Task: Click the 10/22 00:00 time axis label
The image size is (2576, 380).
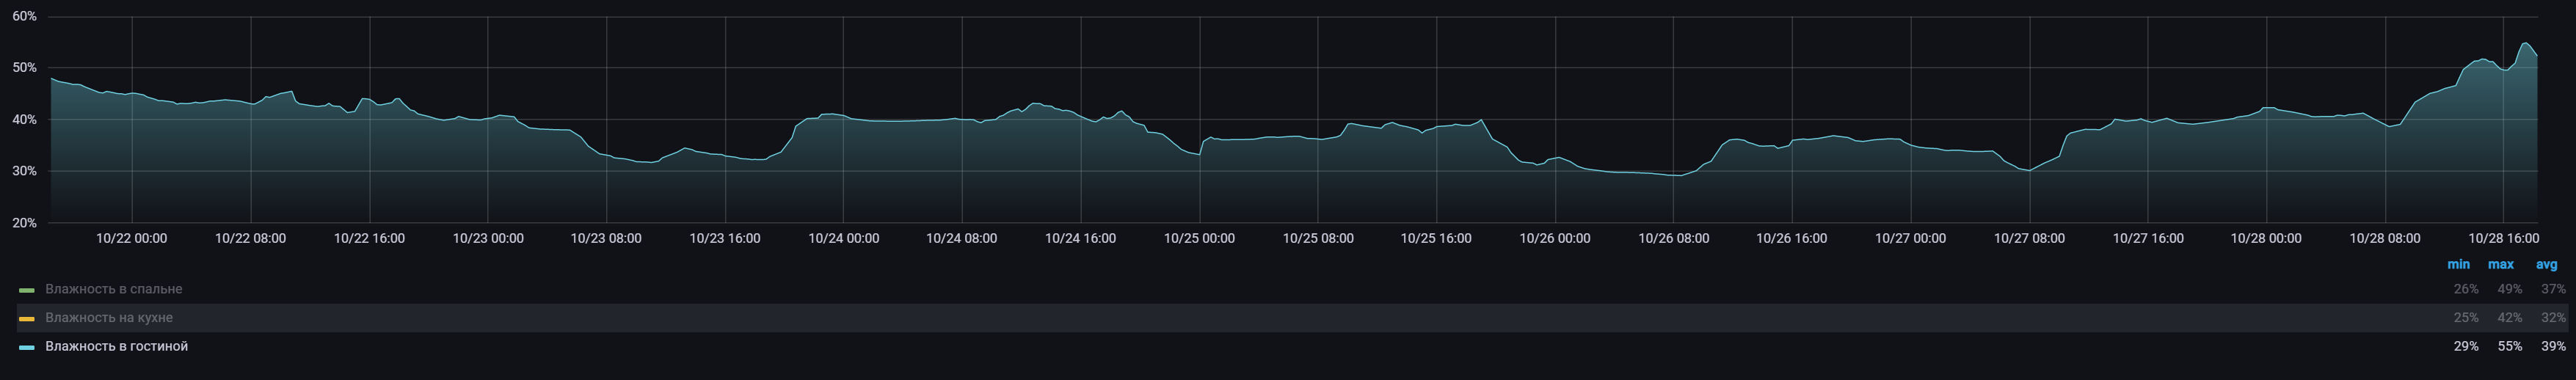Action: pyautogui.click(x=132, y=238)
